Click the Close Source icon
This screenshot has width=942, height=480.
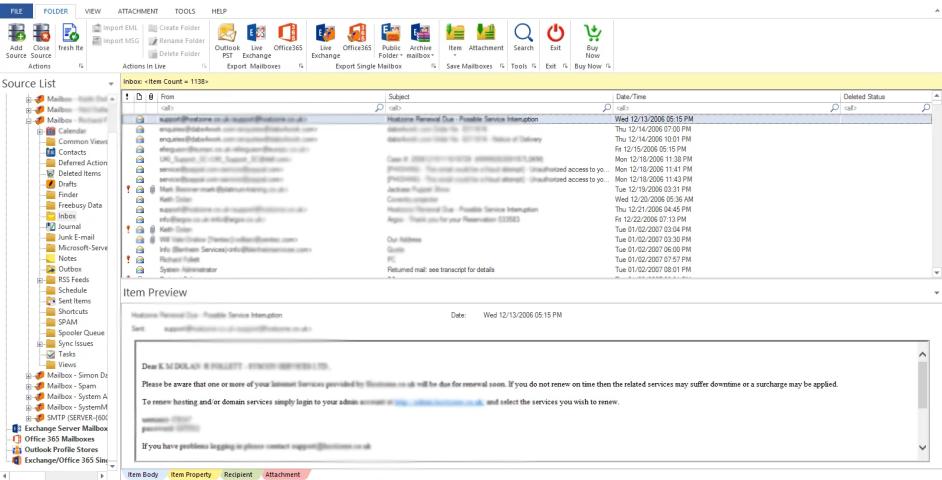(x=41, y=36)
